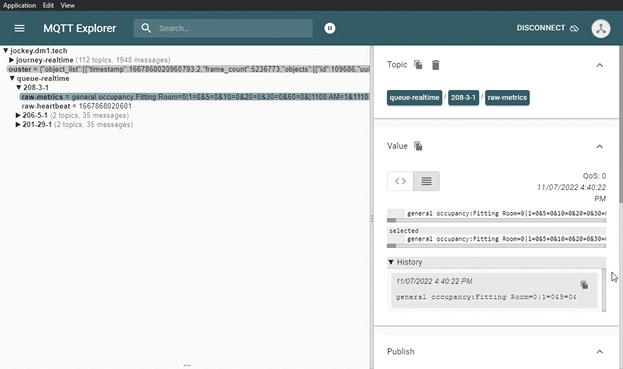The width and height of the screenshot is (623, 369).
Task: Collapse the Value section chevron
Action: tap(600, 147)
